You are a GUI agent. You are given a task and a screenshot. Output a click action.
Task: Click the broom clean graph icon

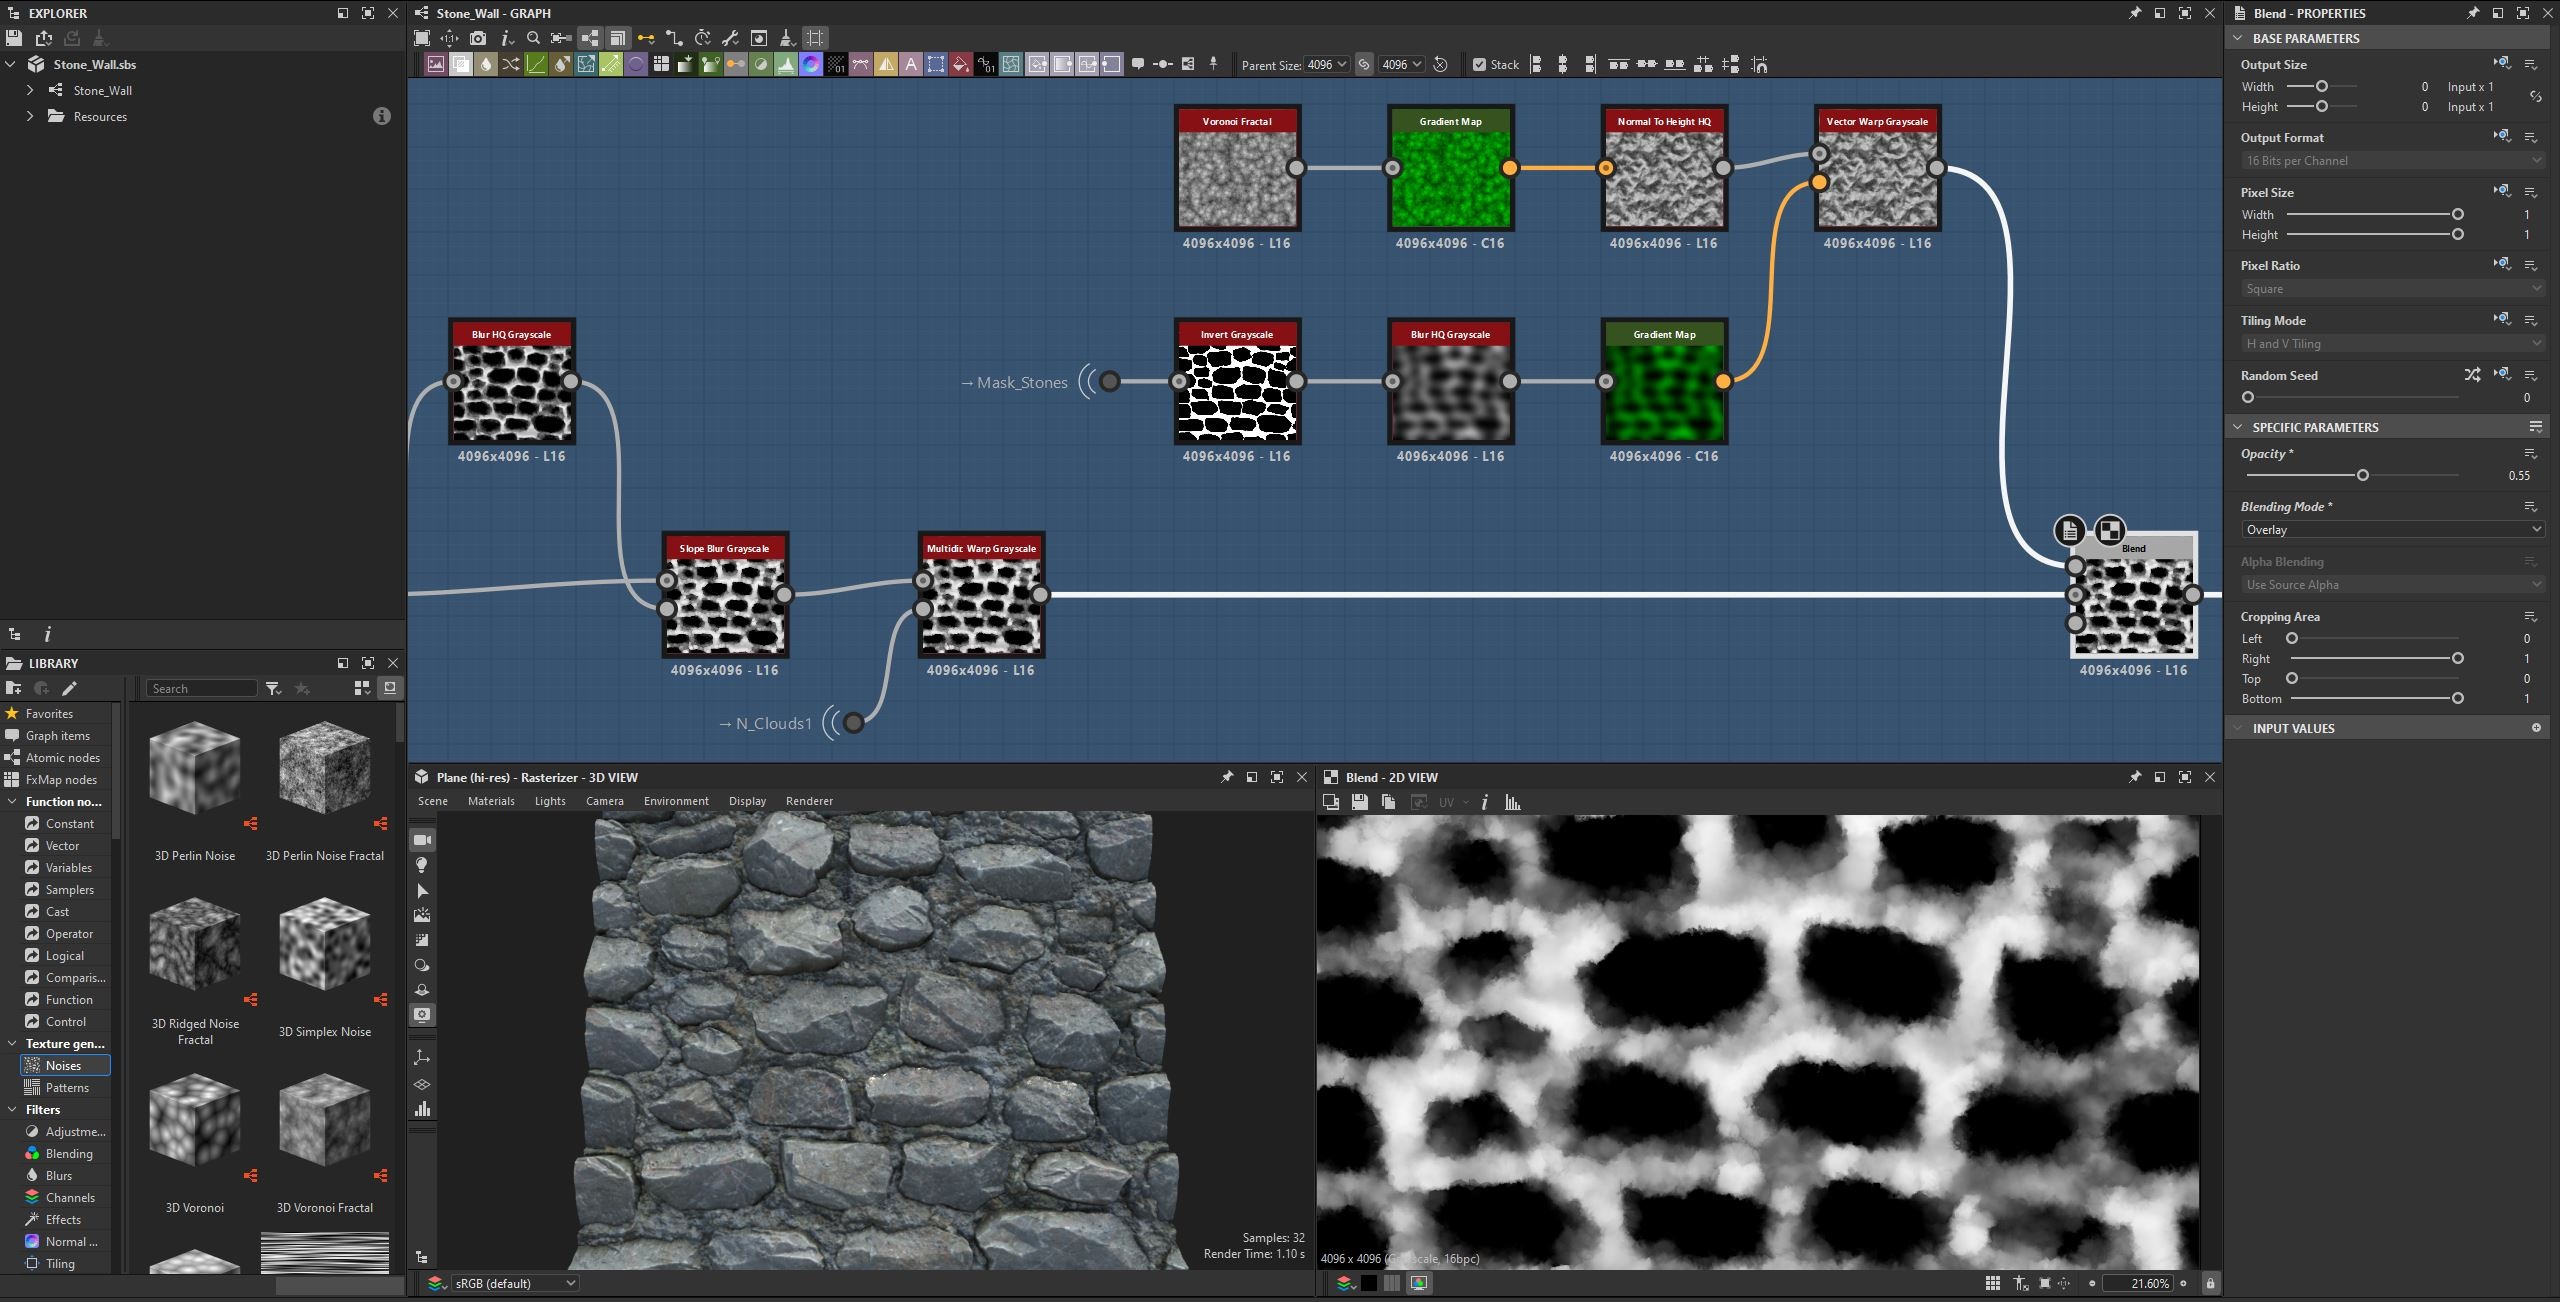click(x=787, y=38)
